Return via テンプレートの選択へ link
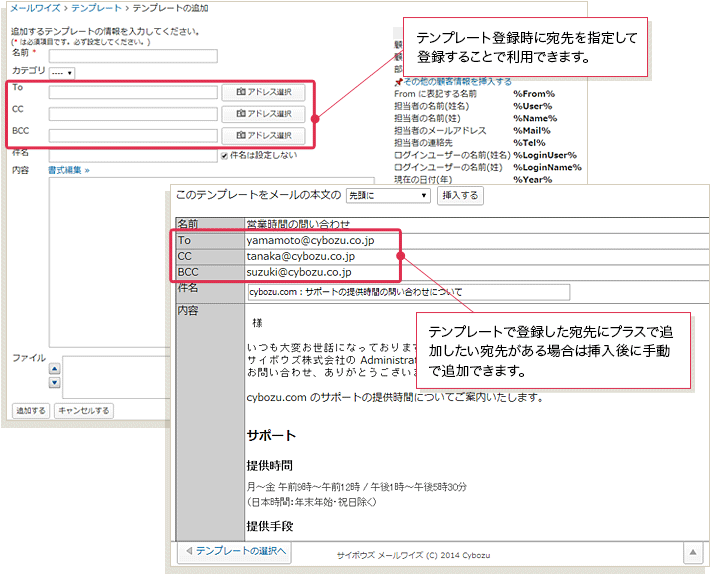The image size is (710, 575). tap(235, 551)
